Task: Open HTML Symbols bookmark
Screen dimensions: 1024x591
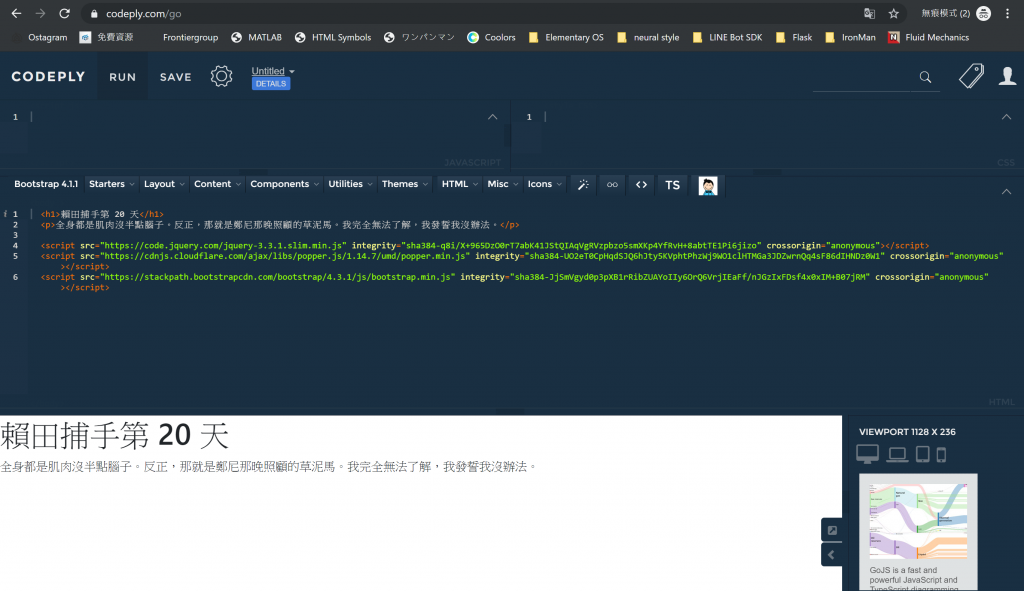Action: pos(333,37)
